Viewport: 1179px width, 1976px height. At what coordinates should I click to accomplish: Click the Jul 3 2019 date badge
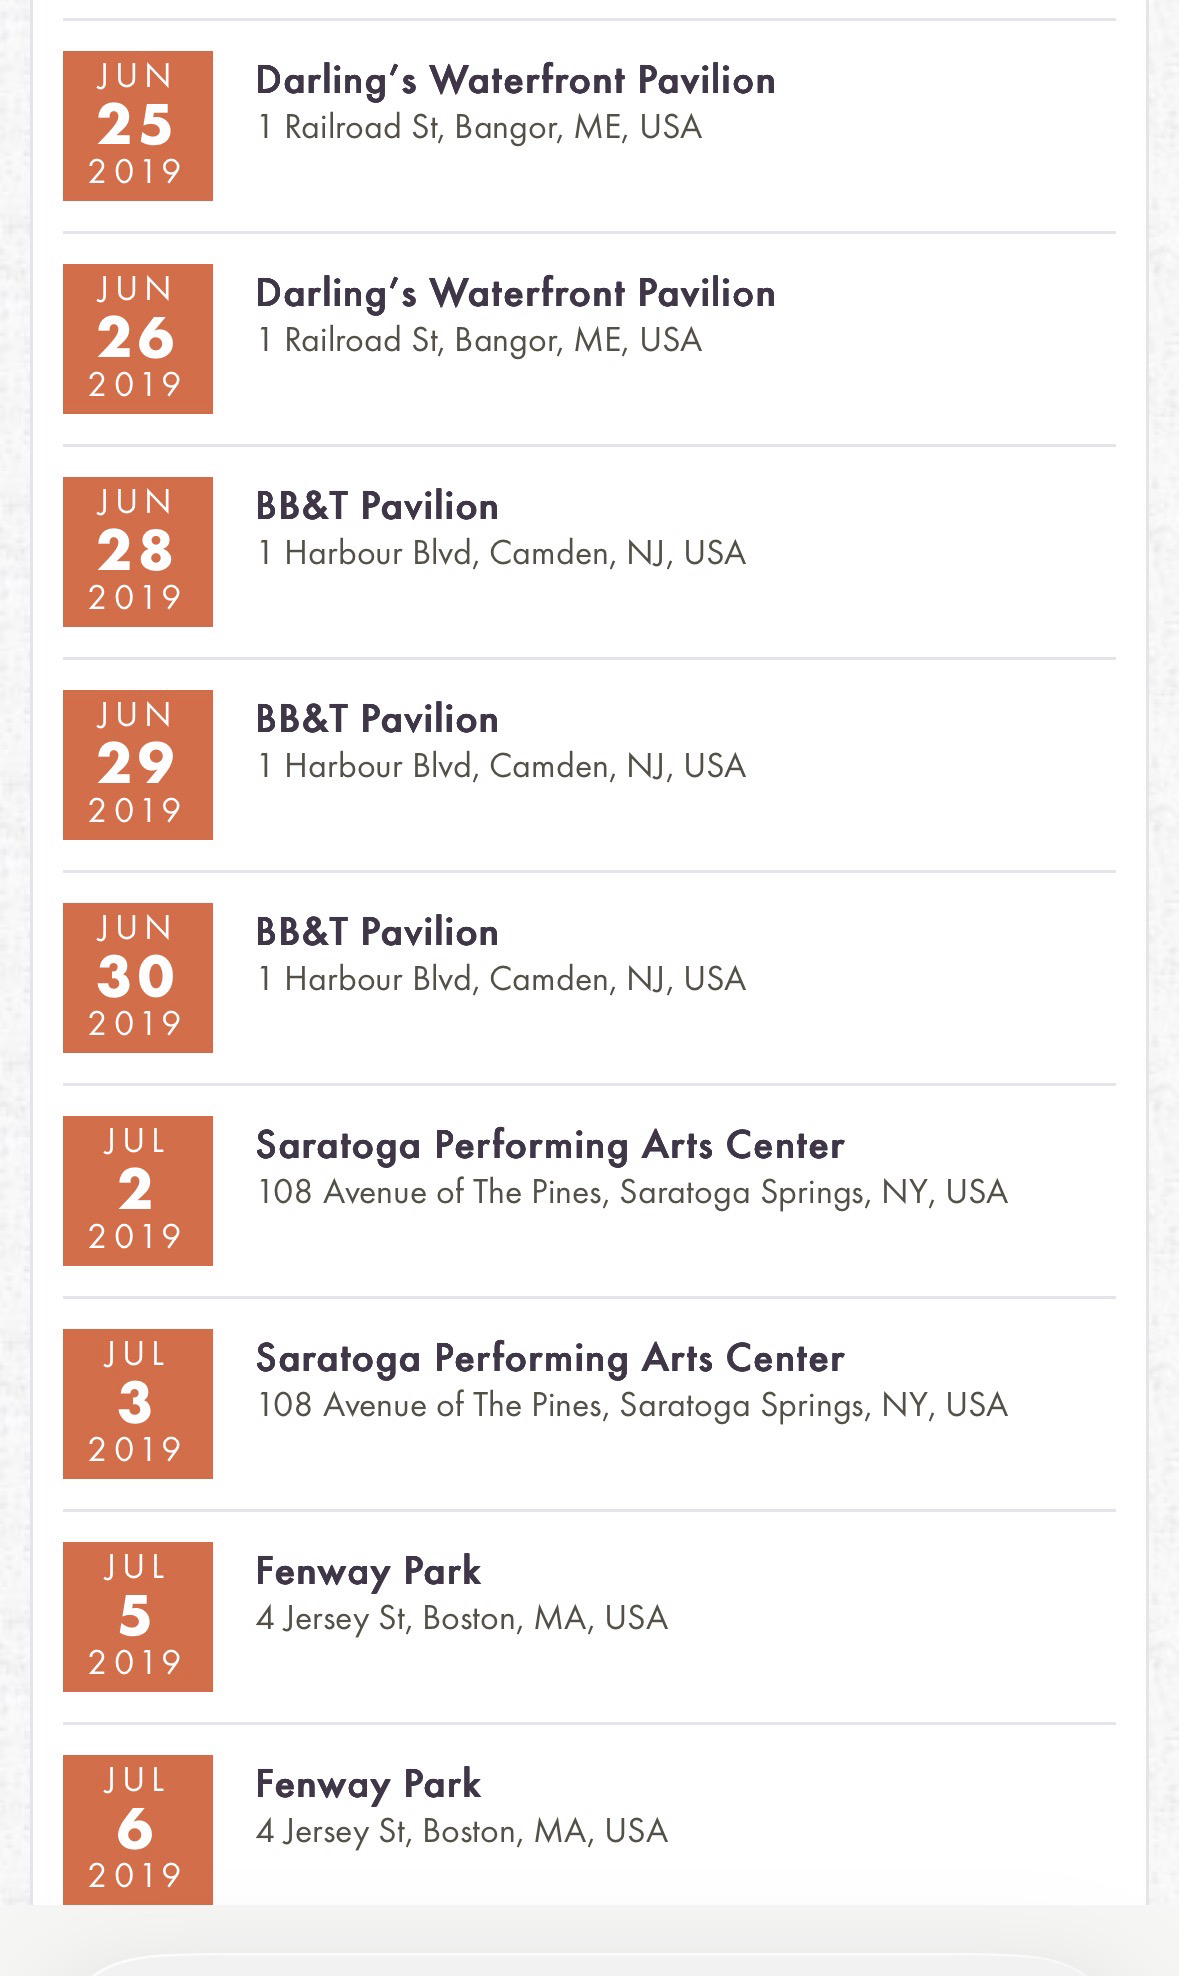(x=138, y=1404)
